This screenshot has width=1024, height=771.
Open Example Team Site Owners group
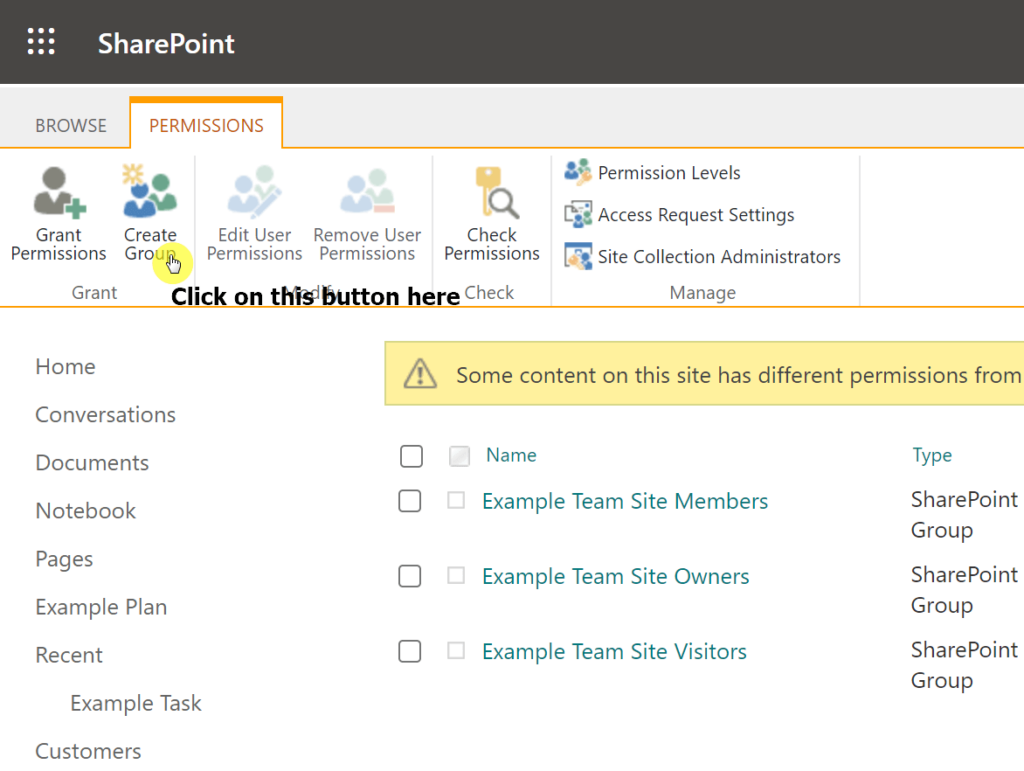tap(616, 576)
